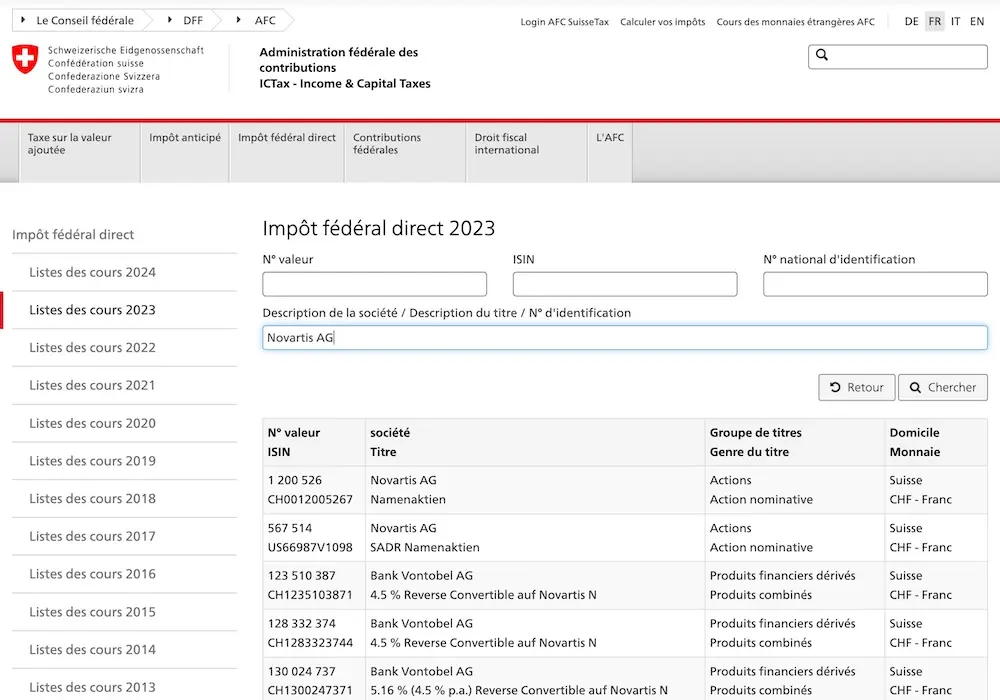Open the Calculer vos impôts link
The image size is (1000, 700).
[662, 22]
